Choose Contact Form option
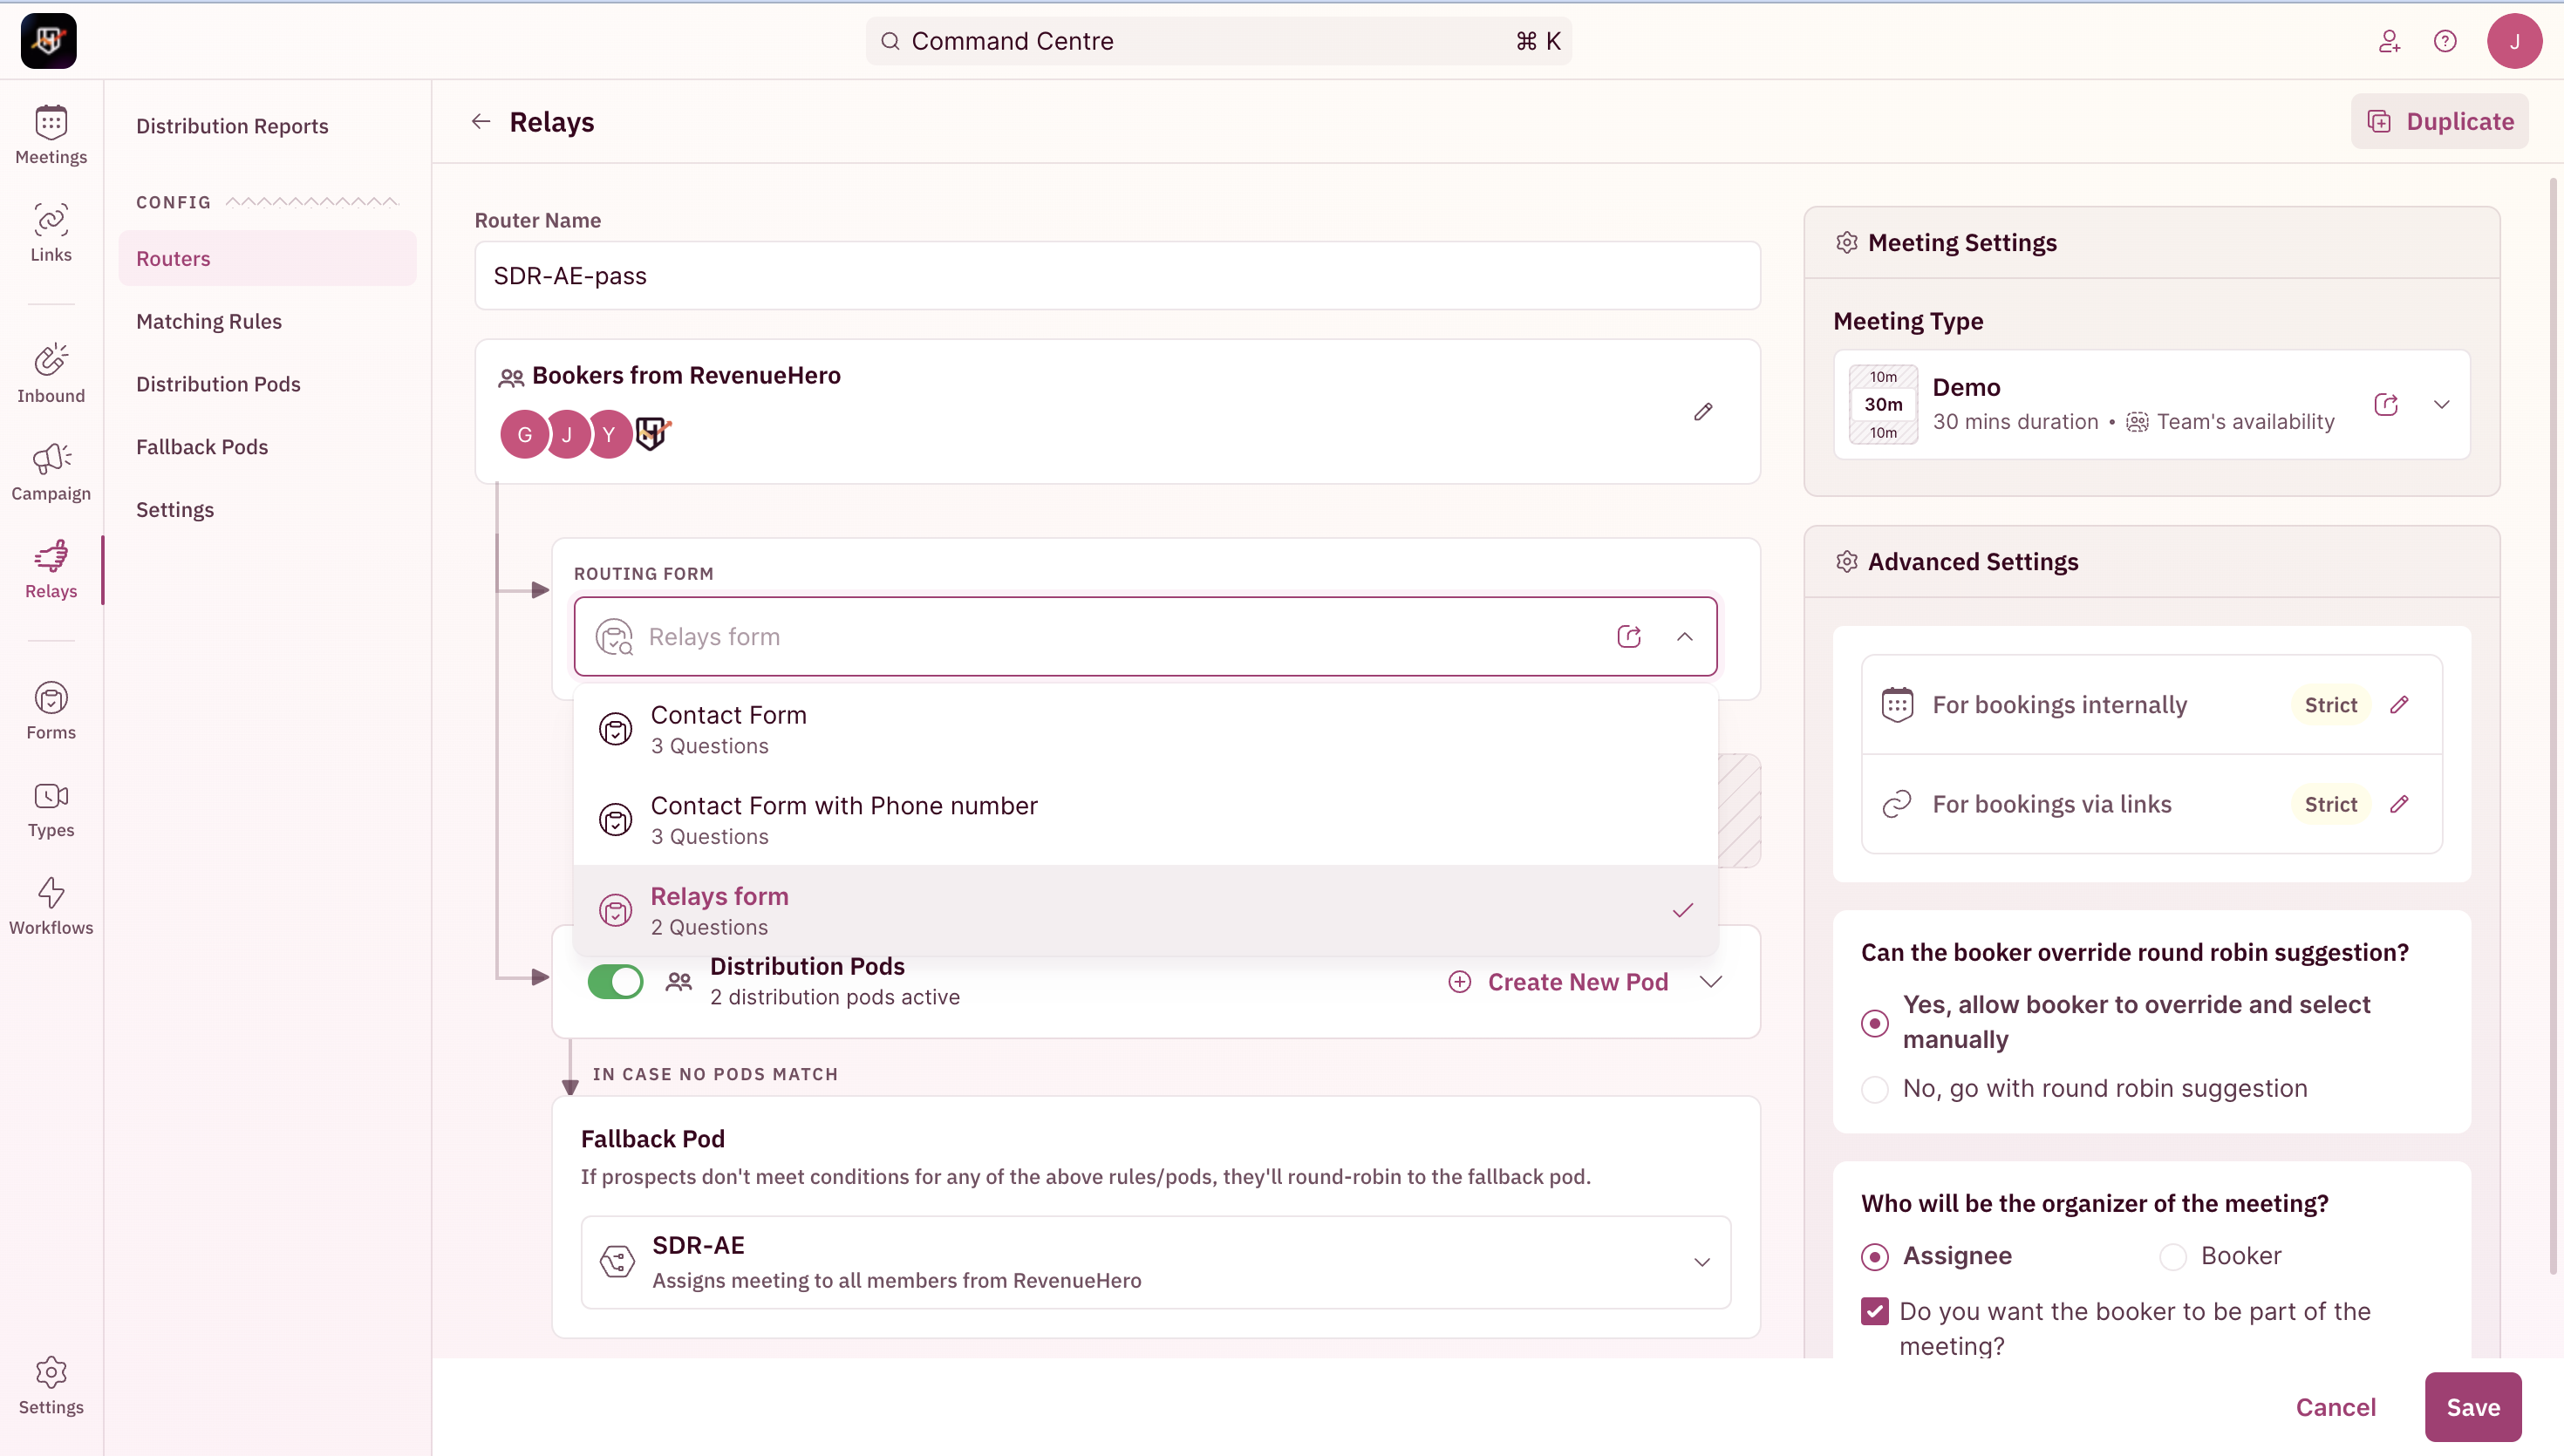2564x1456 pixels. pyautogui.click(x=1145, y=730)
